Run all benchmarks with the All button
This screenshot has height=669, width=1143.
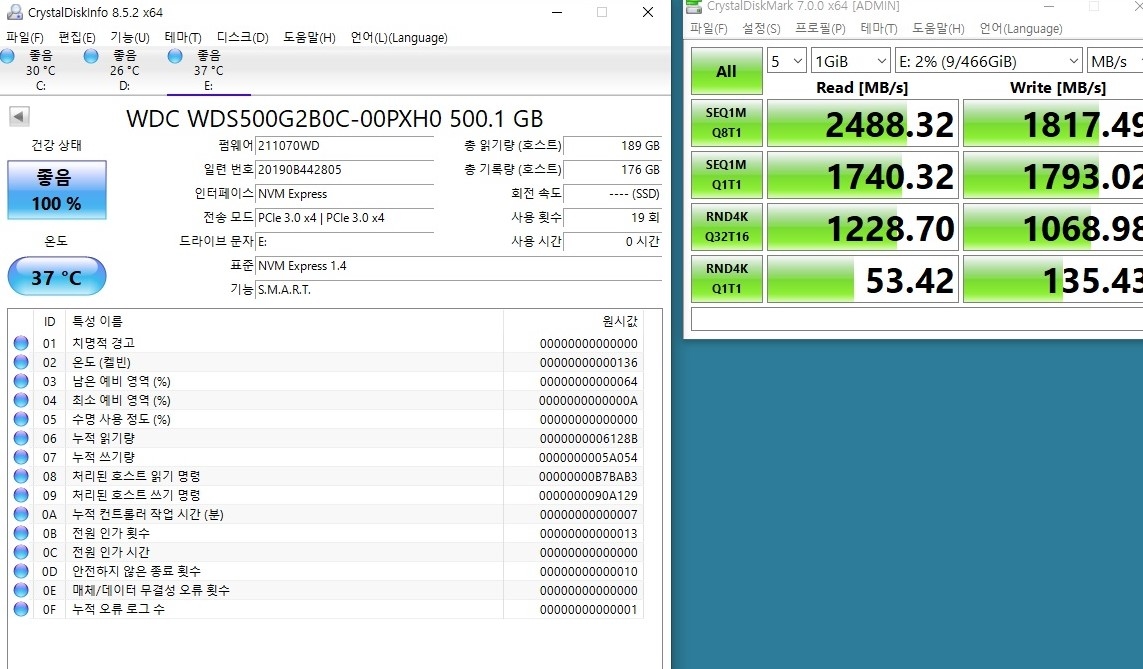point(727,71)
